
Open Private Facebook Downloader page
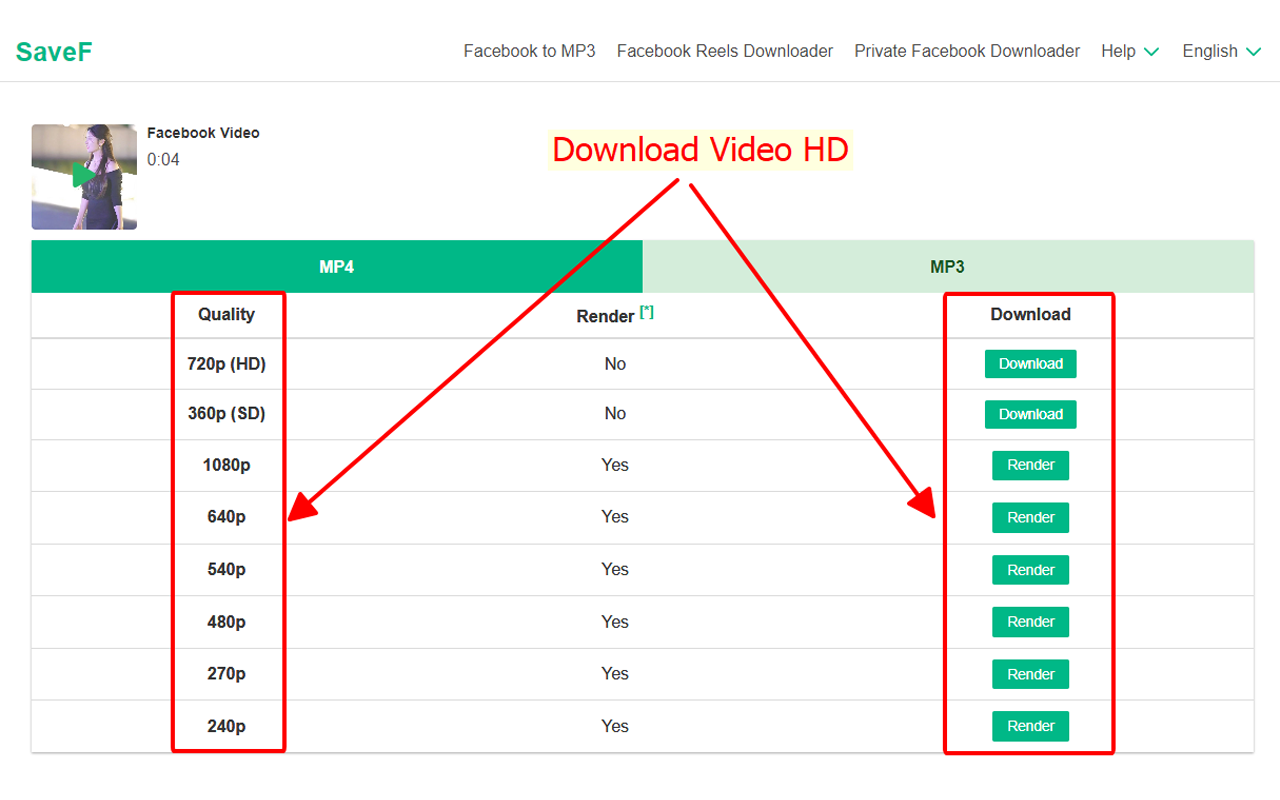(x=966, y=51)
